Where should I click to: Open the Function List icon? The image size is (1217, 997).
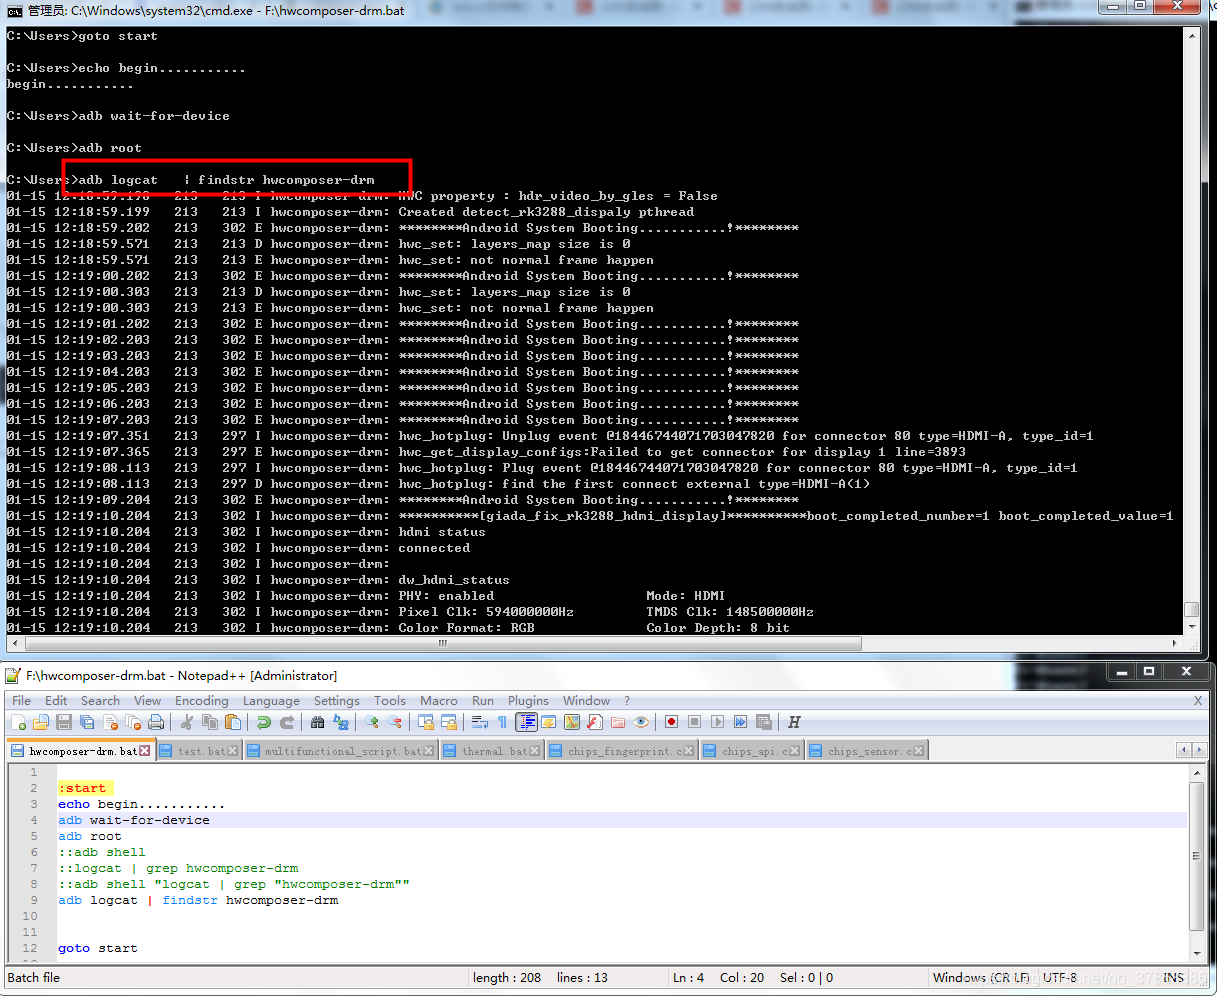(x=595, y=722)
